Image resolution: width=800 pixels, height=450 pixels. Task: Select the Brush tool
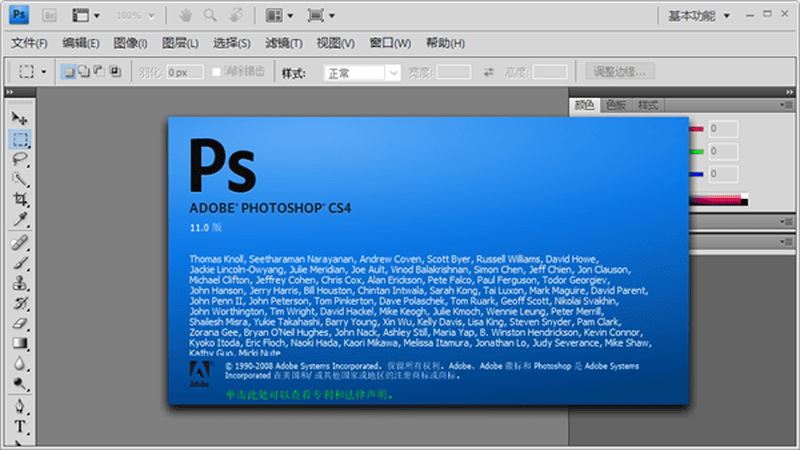pyautogui.click(x=20, y=264)
